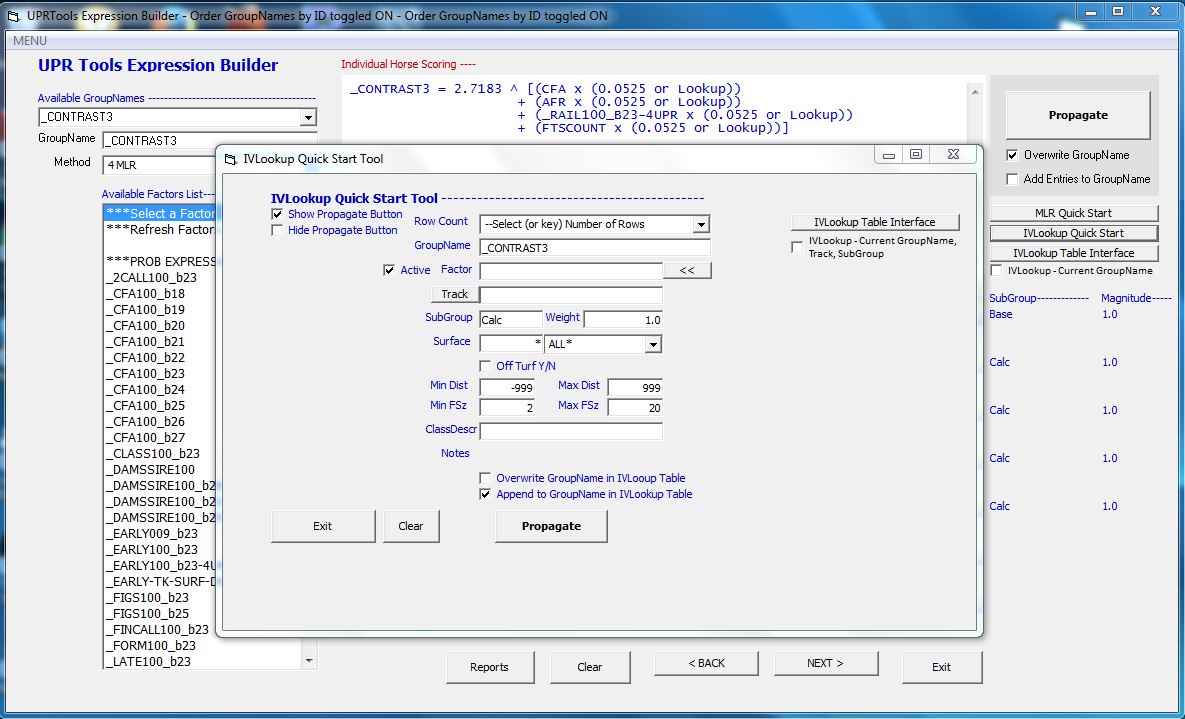Select _CLASS100_b23 in factors list
The image size is (1185, 719).
160,454
